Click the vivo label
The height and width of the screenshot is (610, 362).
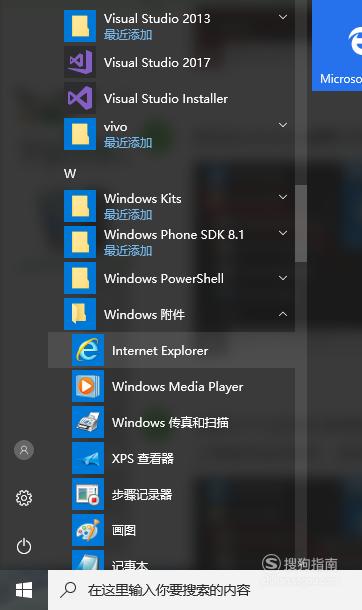point(115,127)
